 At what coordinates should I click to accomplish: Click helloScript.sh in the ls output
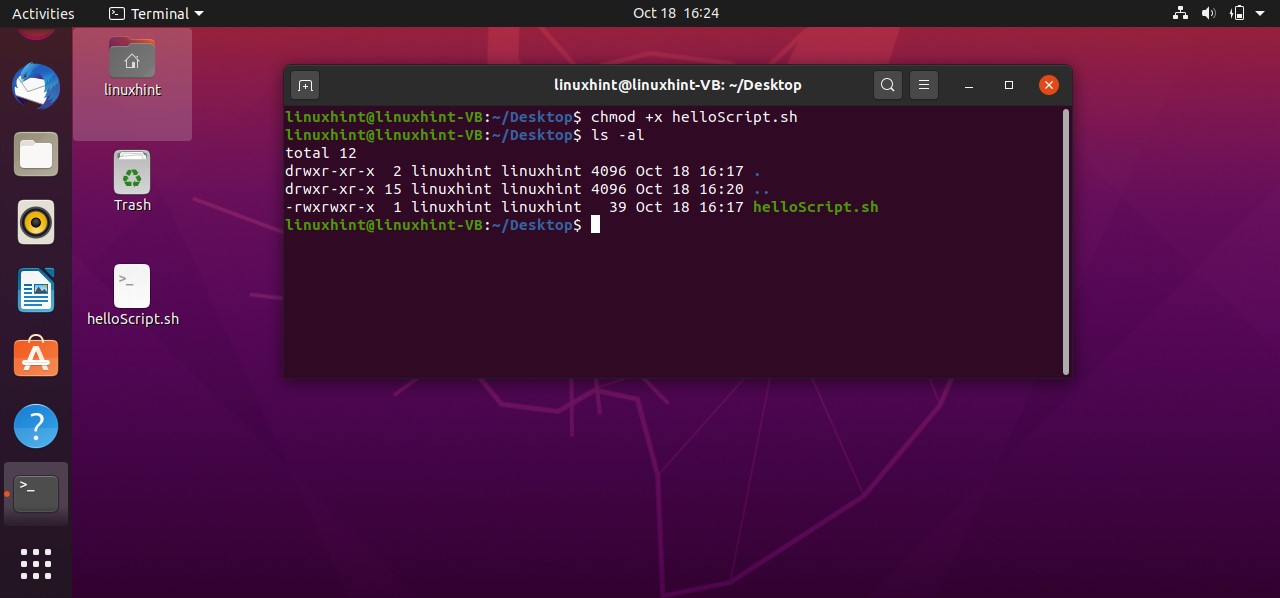(x=815, y=207)
